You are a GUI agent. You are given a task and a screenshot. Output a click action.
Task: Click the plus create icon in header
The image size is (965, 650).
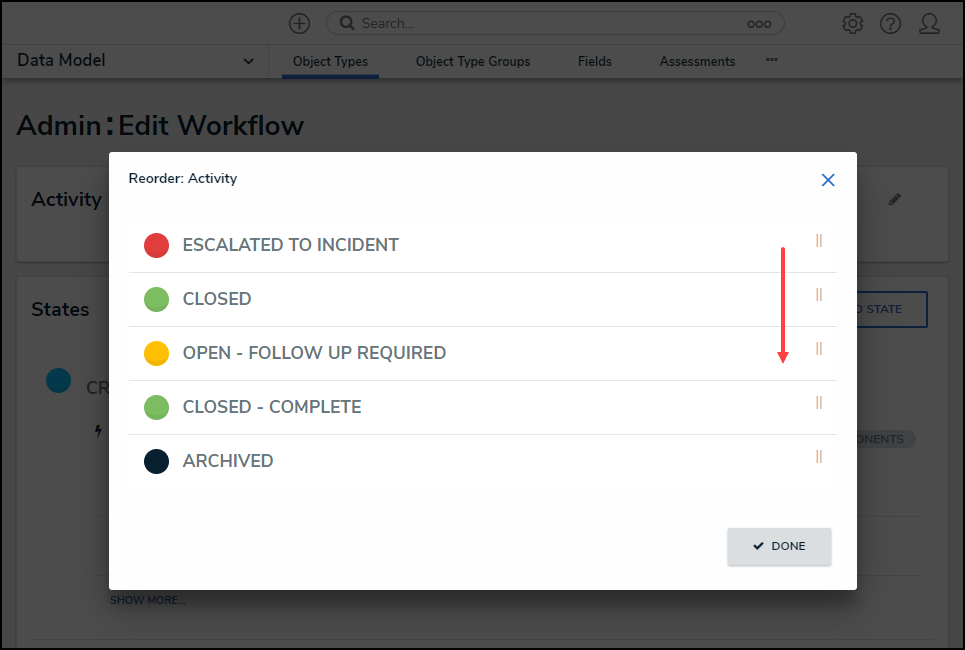click(x=299, y=23)
